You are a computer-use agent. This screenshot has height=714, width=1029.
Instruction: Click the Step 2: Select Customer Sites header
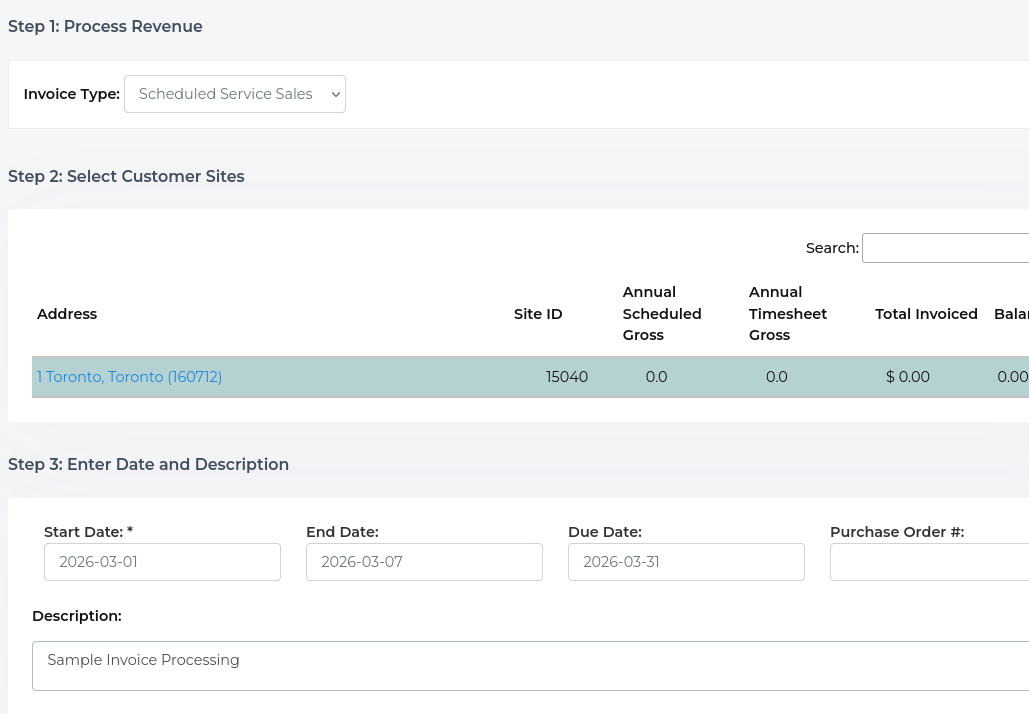[x=126, y=176]
